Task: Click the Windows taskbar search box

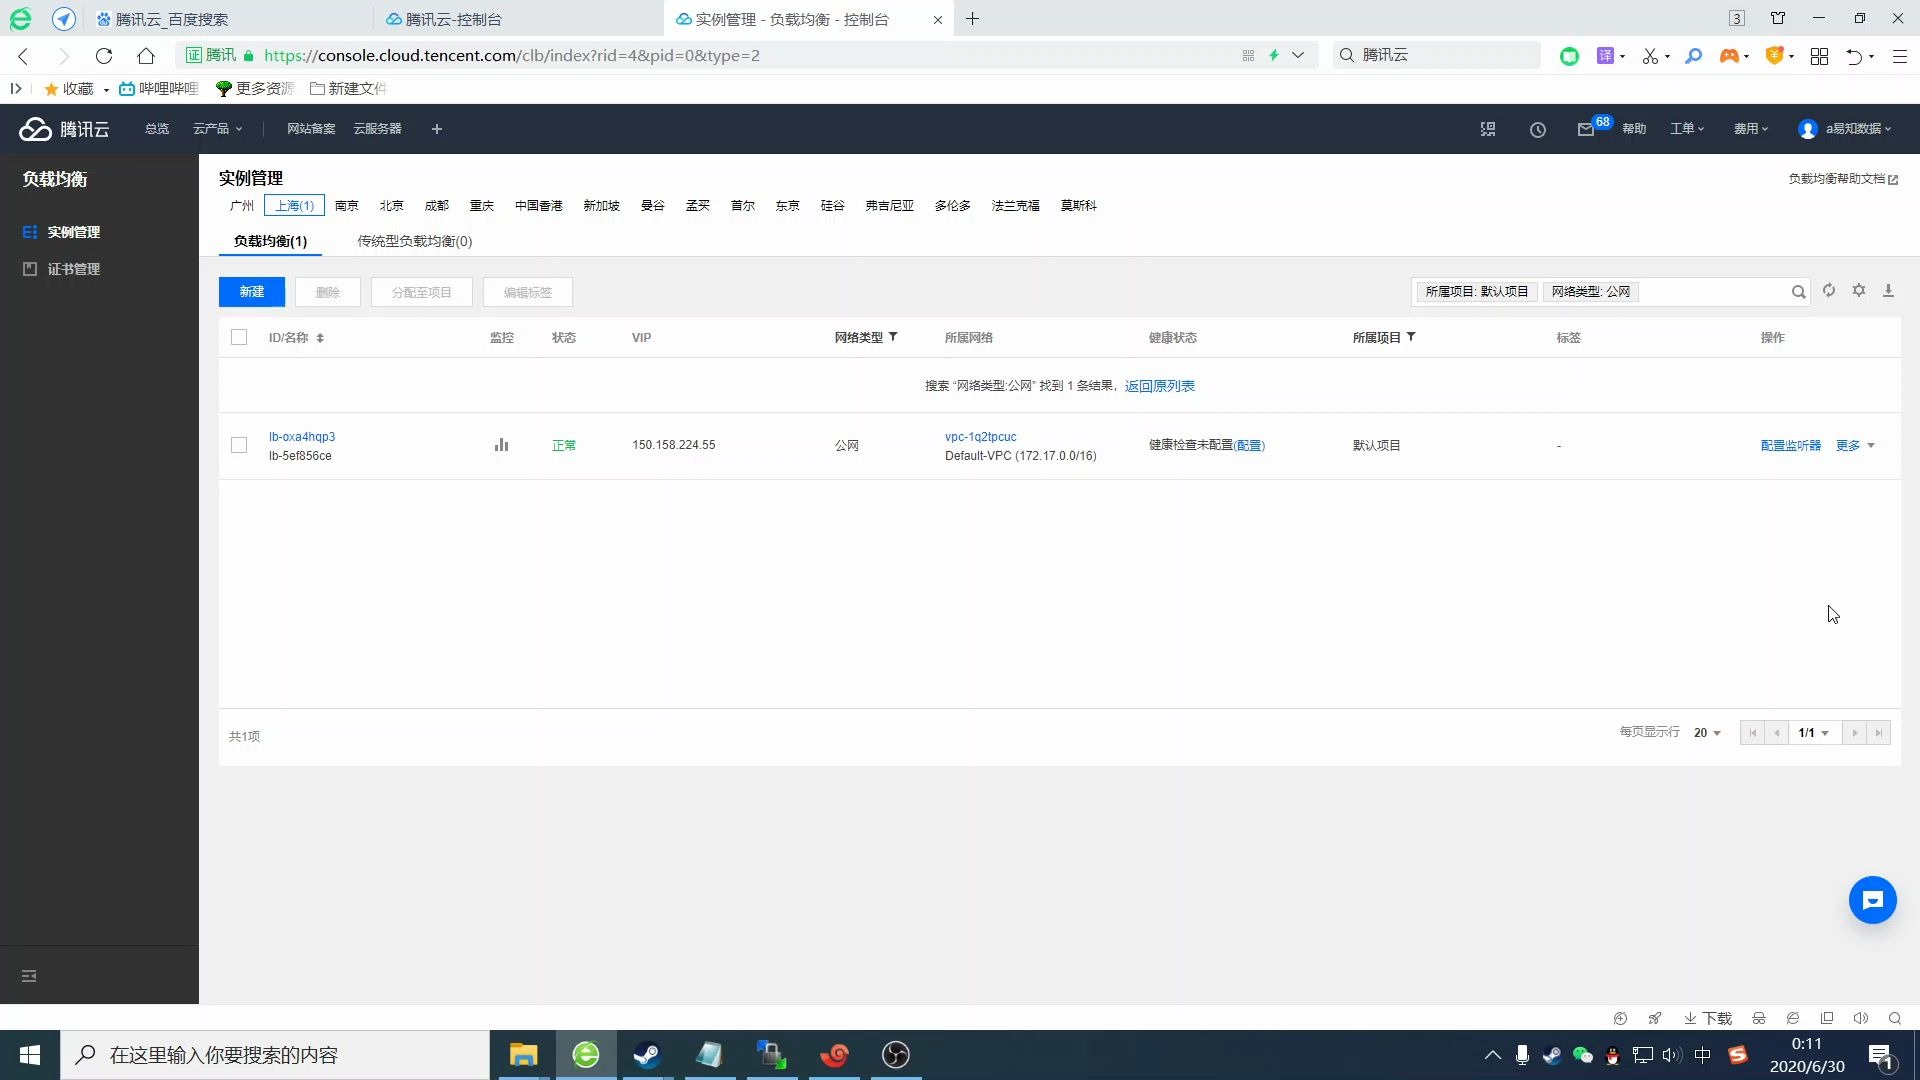Action: click(x=275, y=1055)
